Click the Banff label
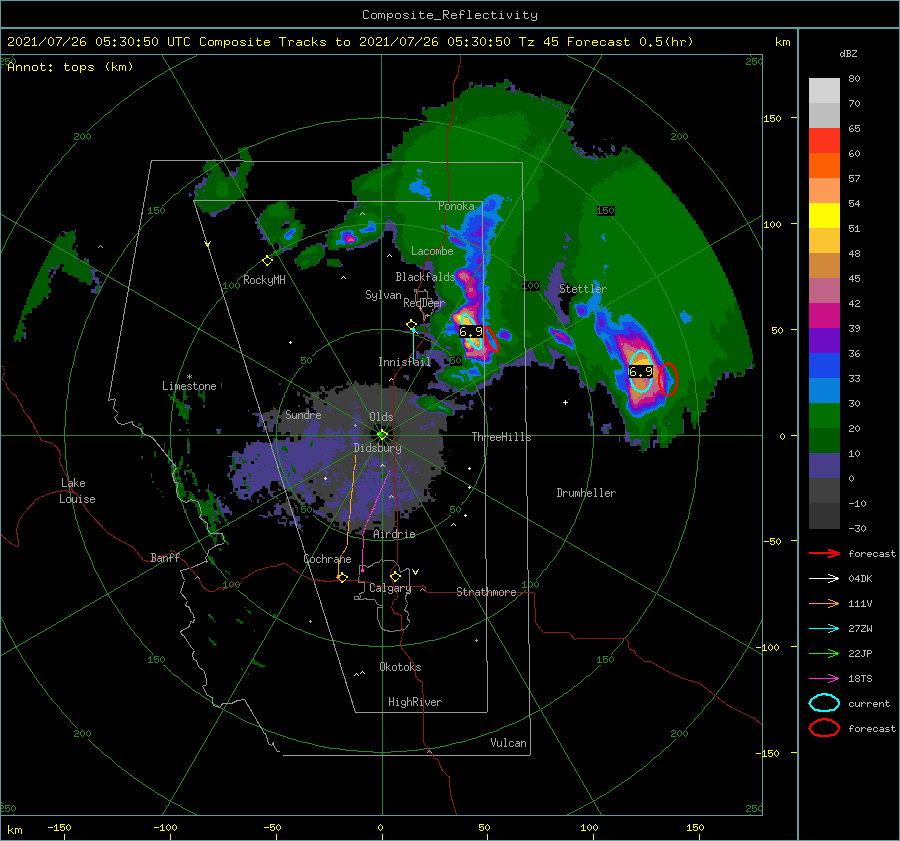Image resolution: width=900 pixels, height=841 pixels. click(165, 557)
